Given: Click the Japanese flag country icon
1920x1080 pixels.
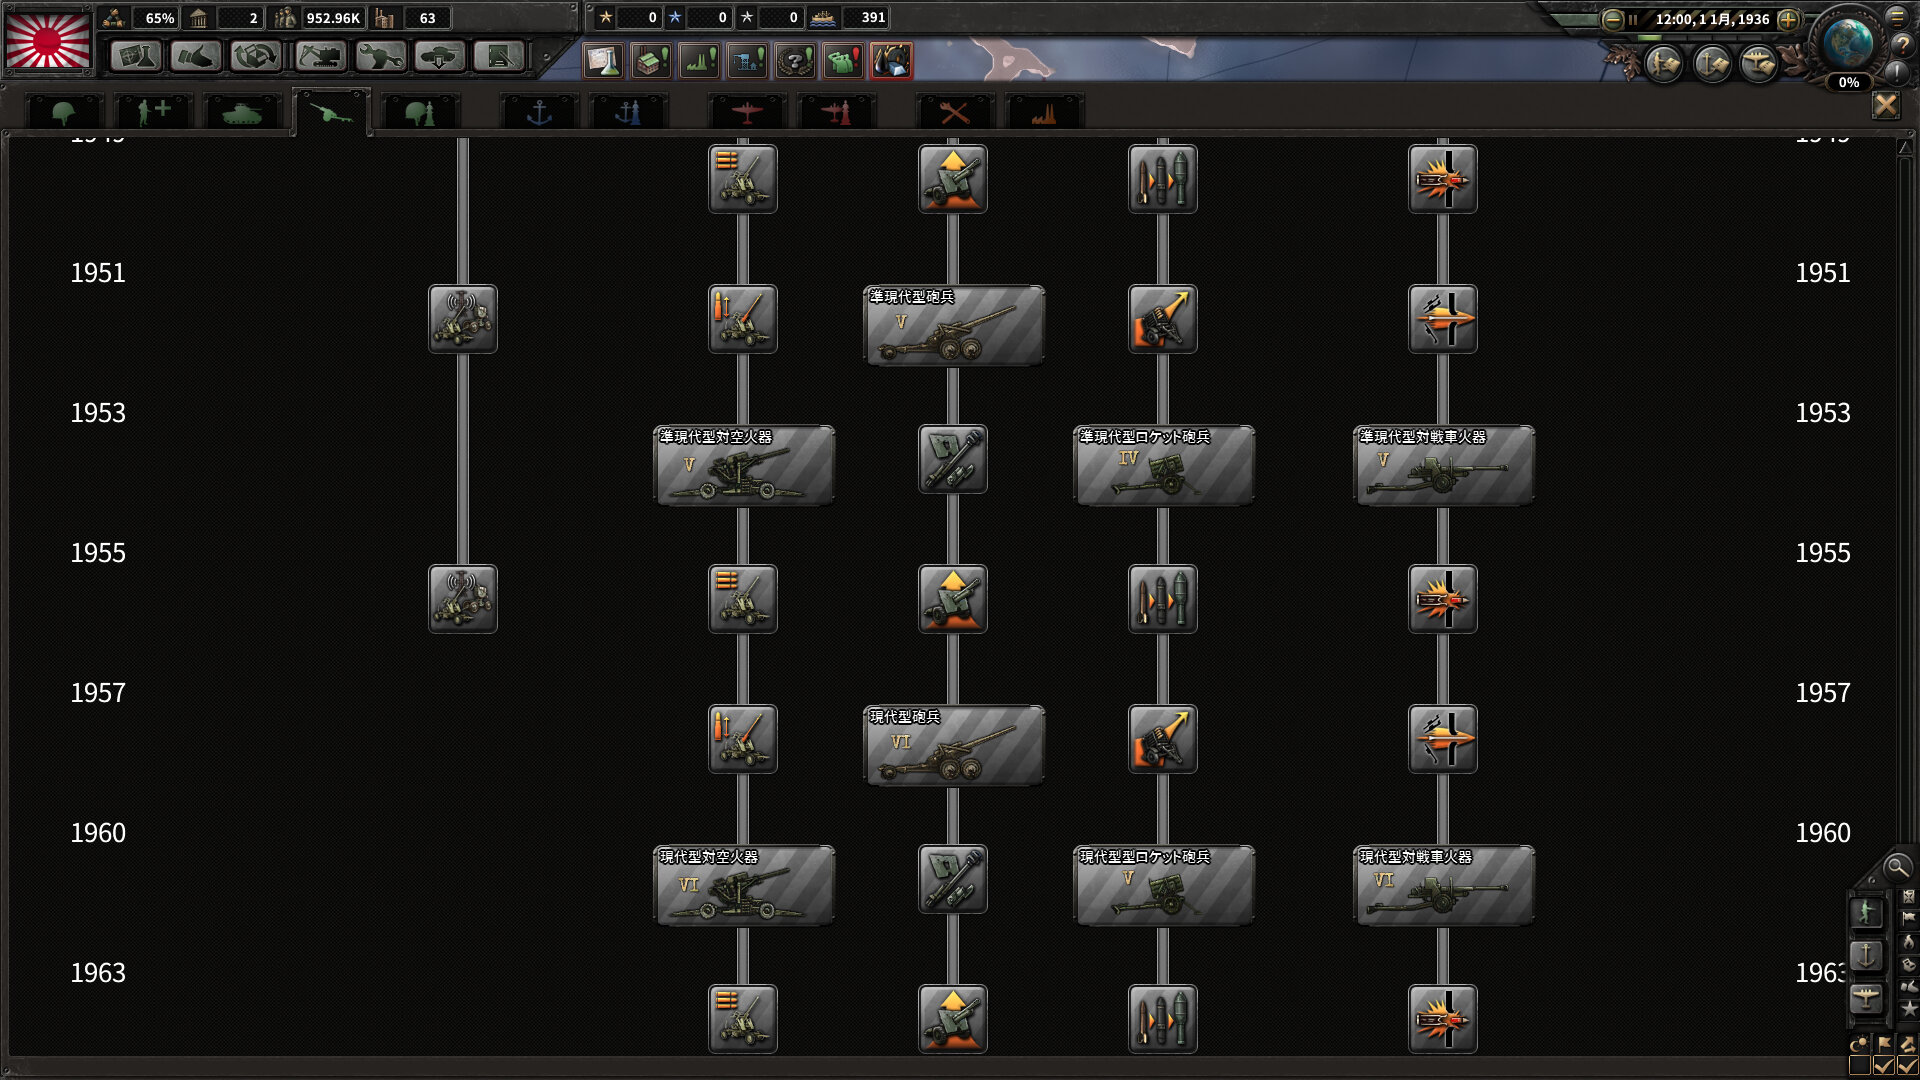Looking at the screenshot, I should coord(48,40).
